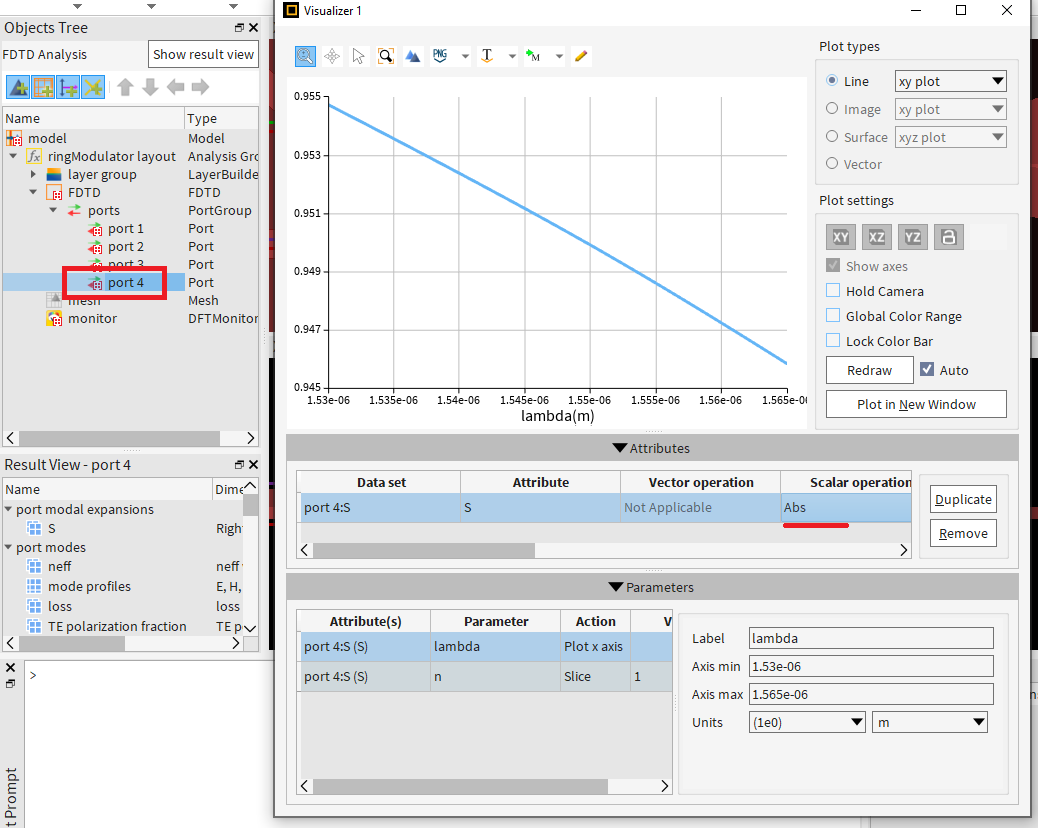Click the orange grid add-mesh icon
Screen dimensions: 1038x828
(x=43, y=87)
